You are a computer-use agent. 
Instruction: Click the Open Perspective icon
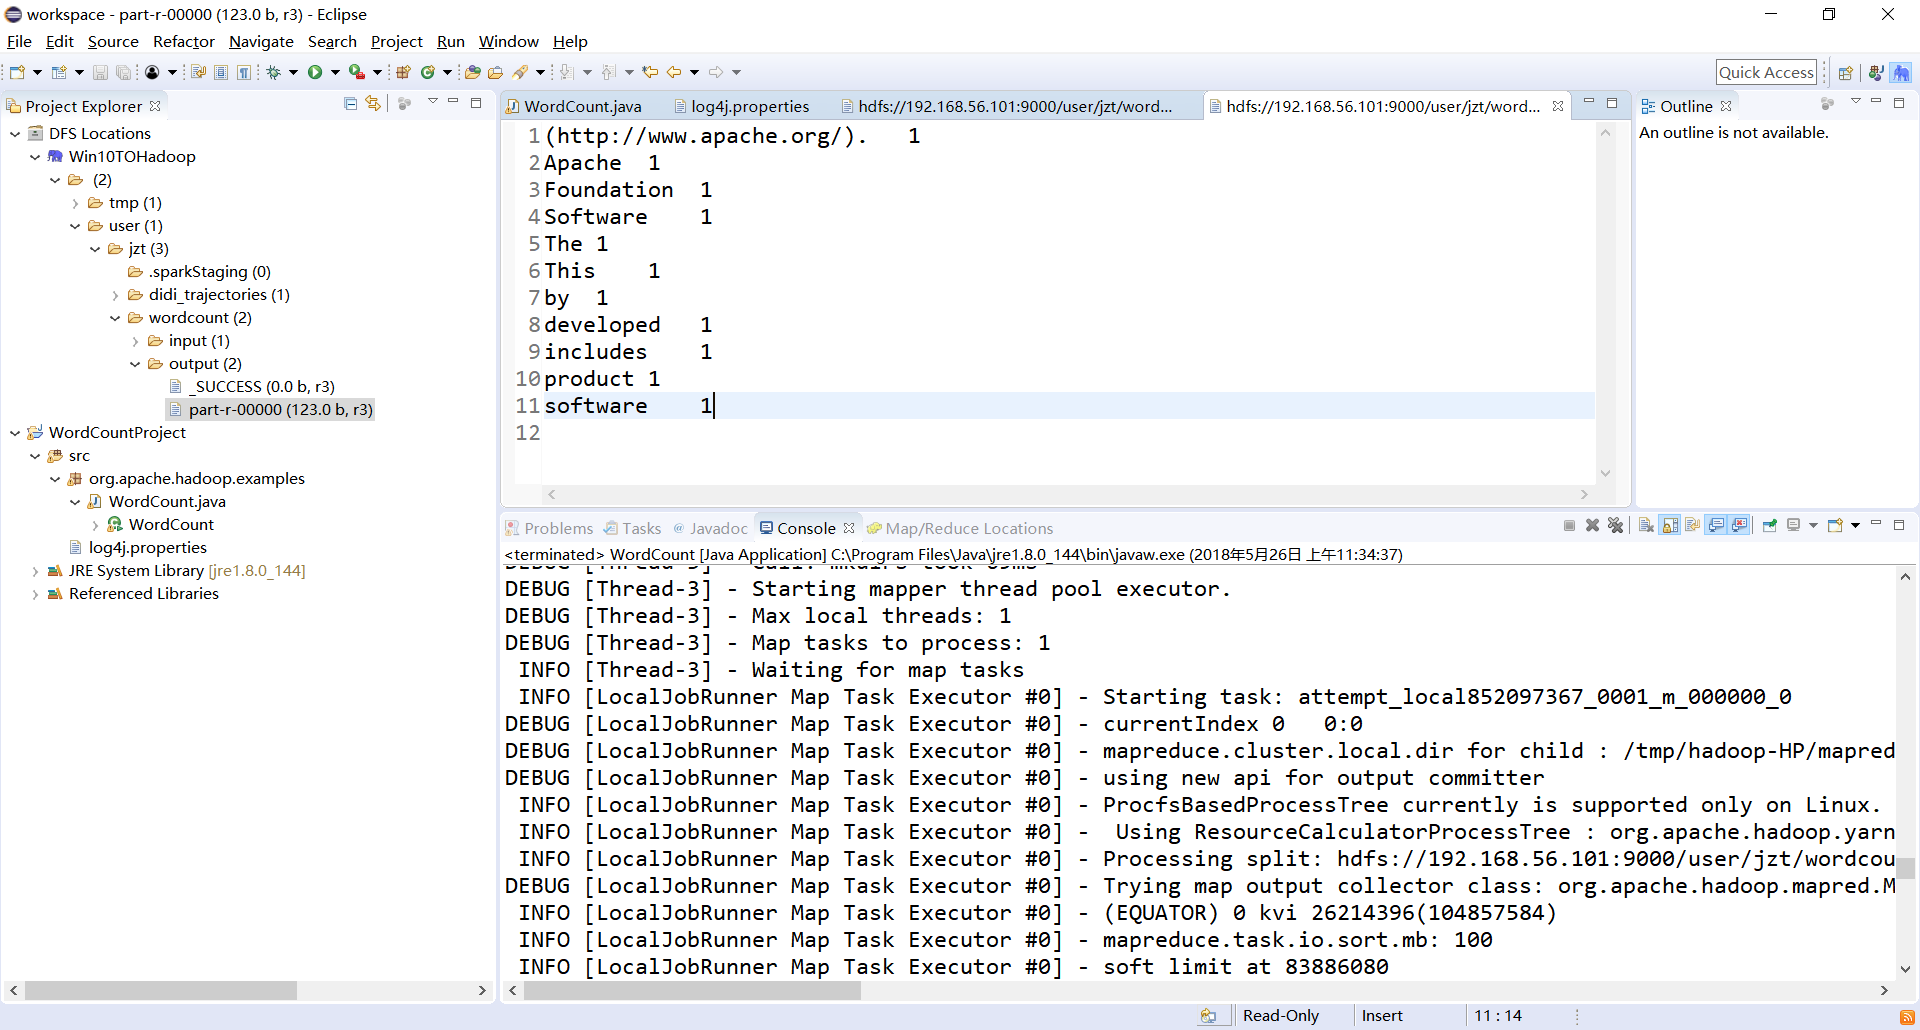(x=1846, y=72)
